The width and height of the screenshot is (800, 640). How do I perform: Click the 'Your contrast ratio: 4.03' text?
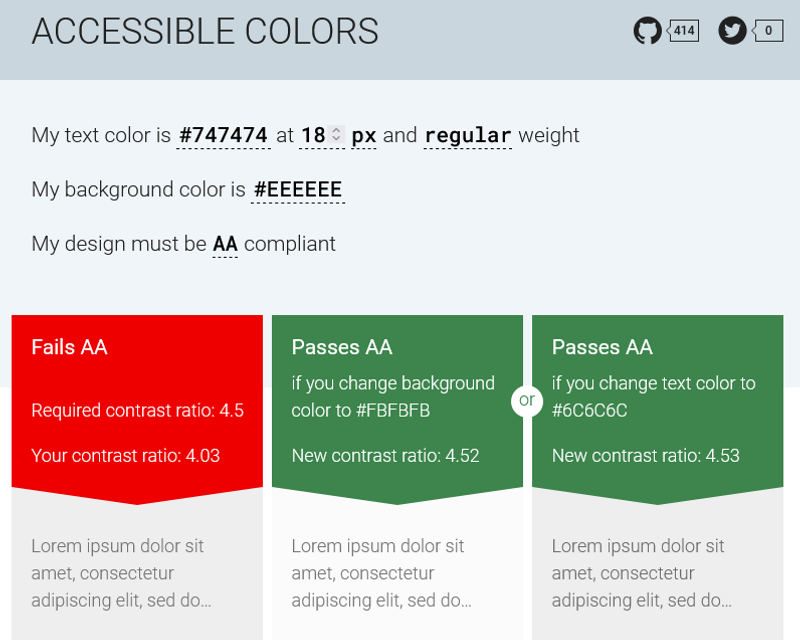tap(126, 456)
